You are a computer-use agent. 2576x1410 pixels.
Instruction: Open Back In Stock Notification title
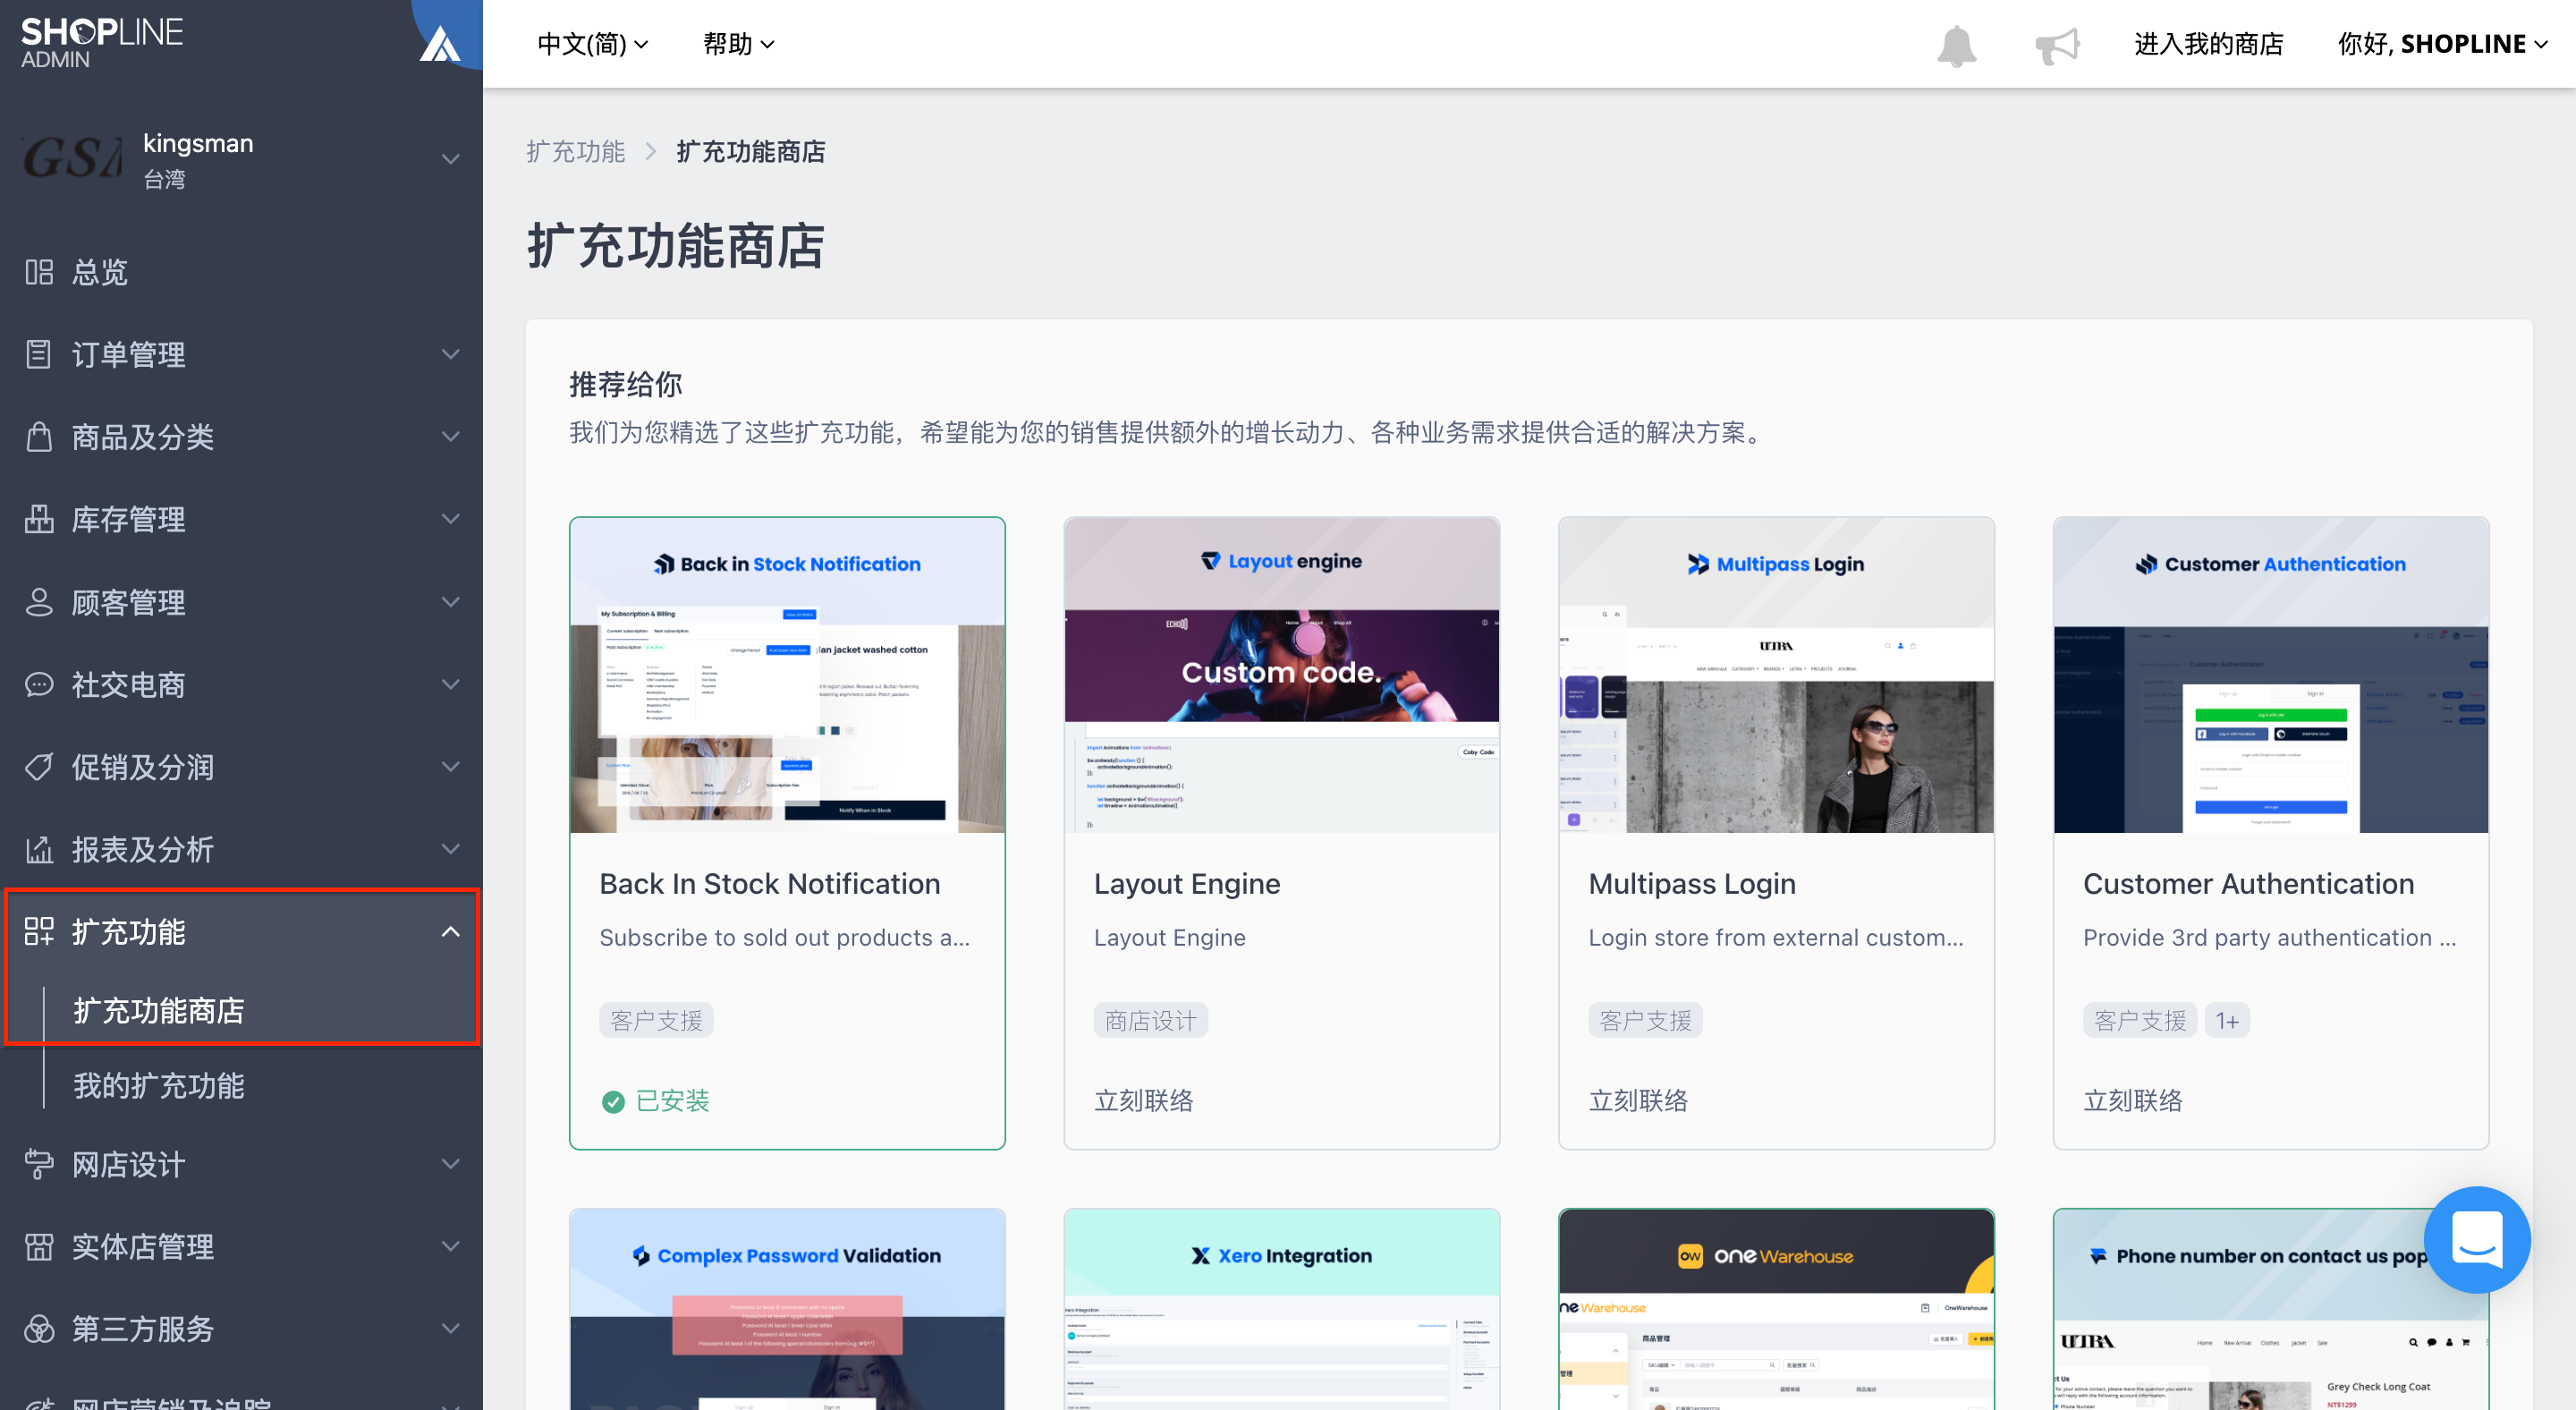pos(770,884)
